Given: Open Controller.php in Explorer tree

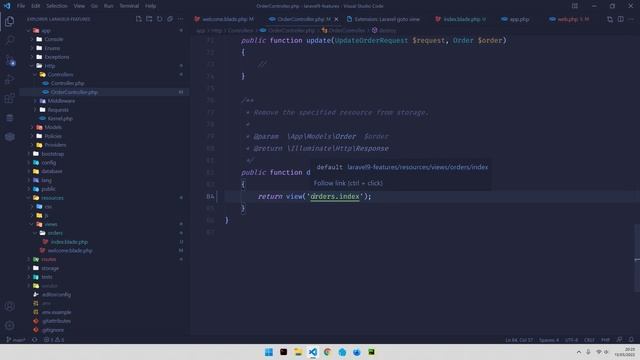Looking at the screenshot, I should click(67, 83).
